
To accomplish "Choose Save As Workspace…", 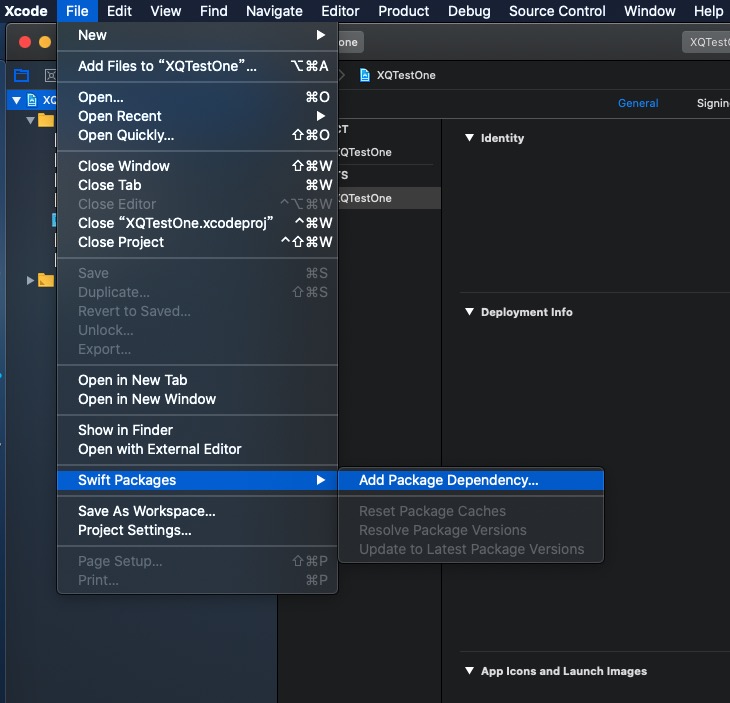I will (x=197, y=511).
